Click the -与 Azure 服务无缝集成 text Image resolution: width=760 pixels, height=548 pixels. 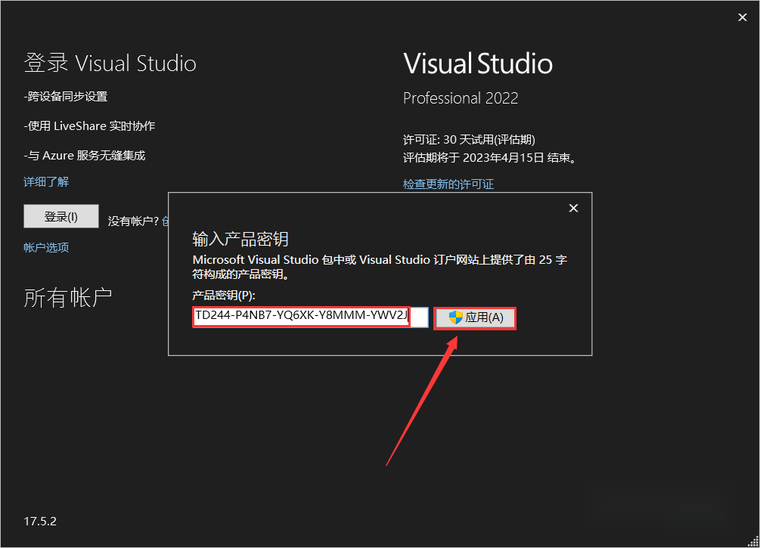(85, 156)
